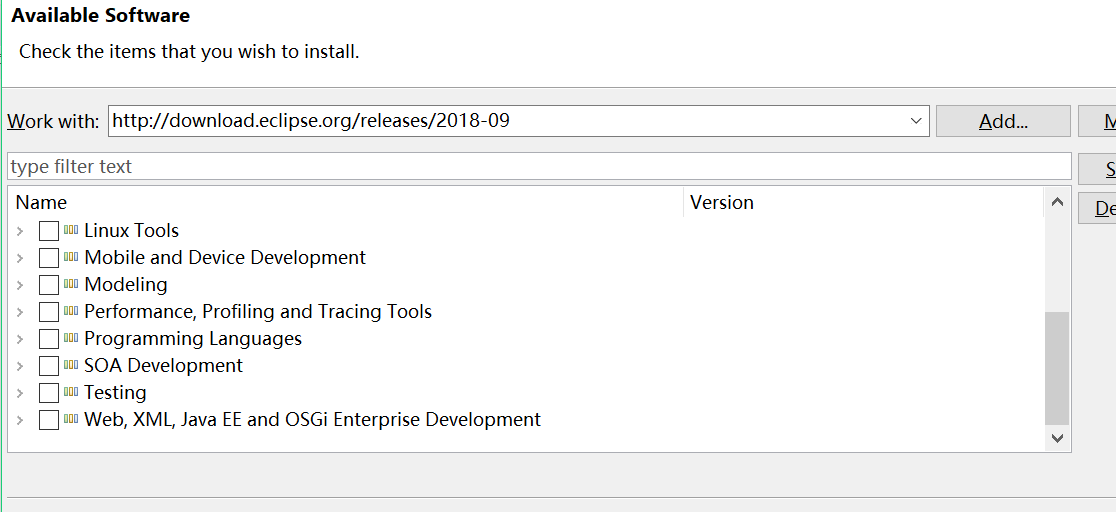This screenshot has height=512, width=1116.
Task: Click the Version column header
Action: pos(863,202)
